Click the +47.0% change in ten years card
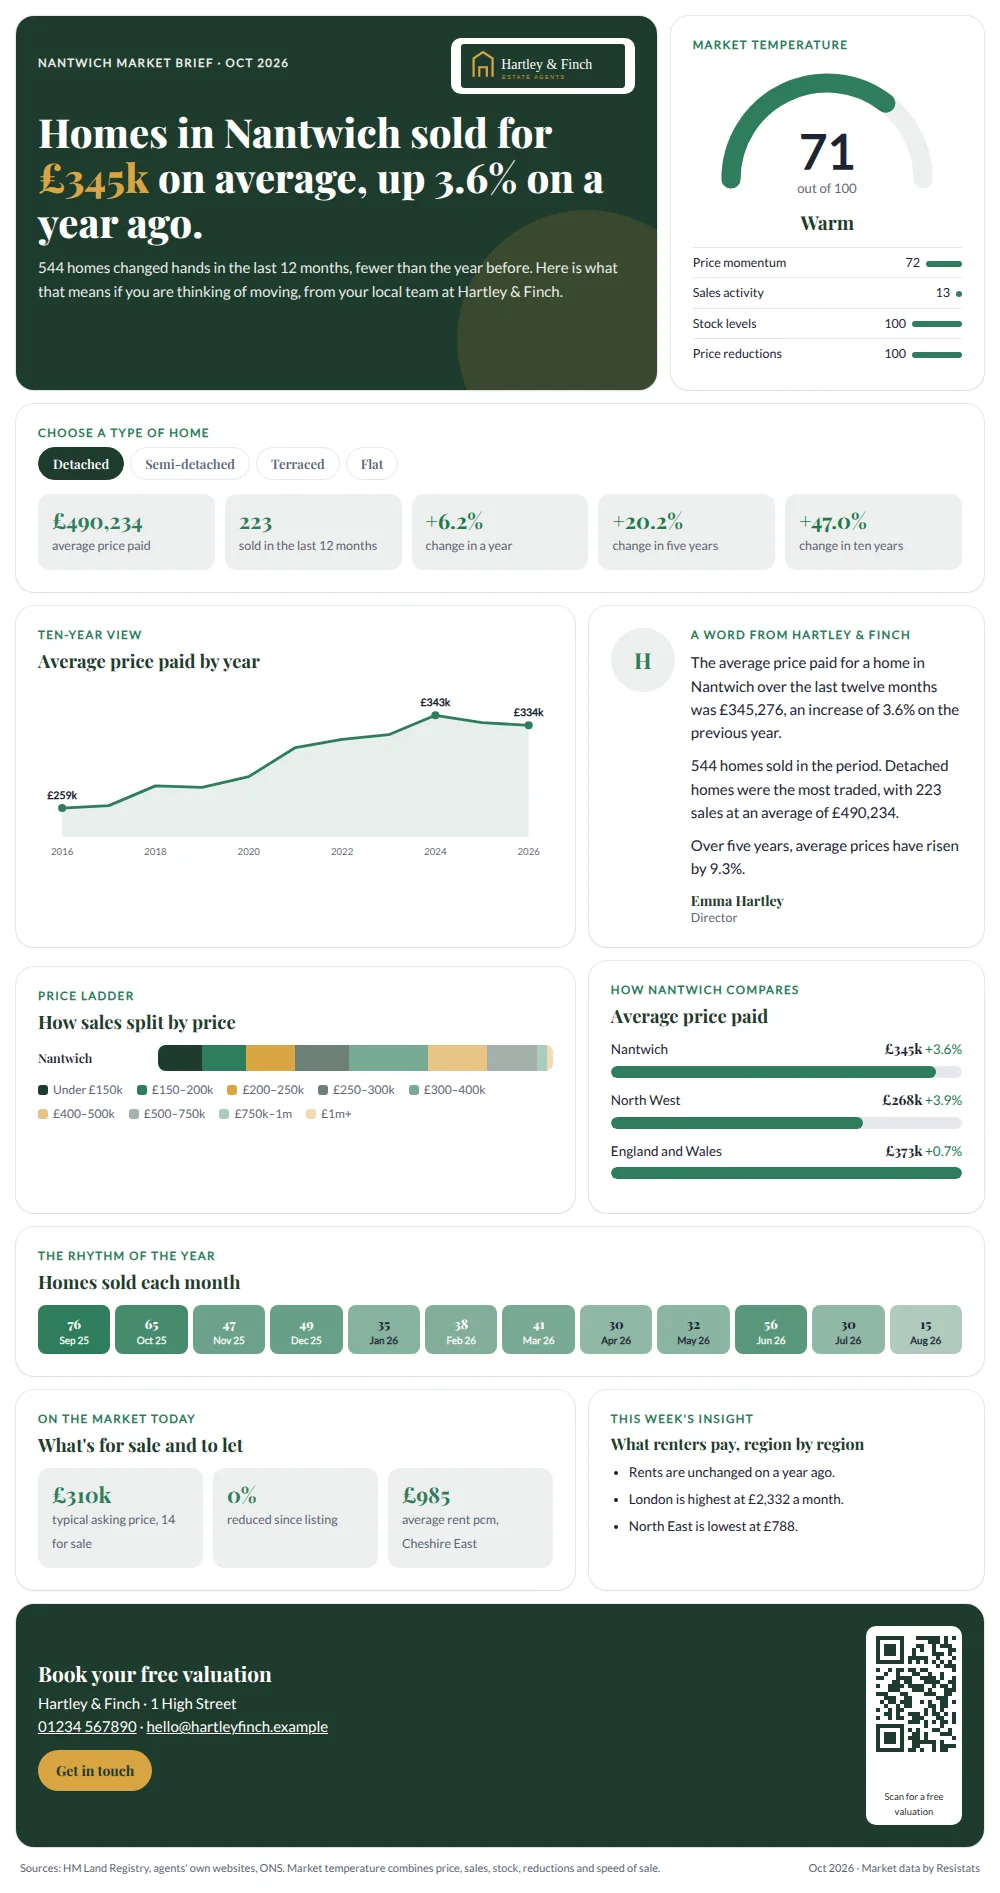The width and height of the screenshot is (1000, 1893). [x=874, y=532]
